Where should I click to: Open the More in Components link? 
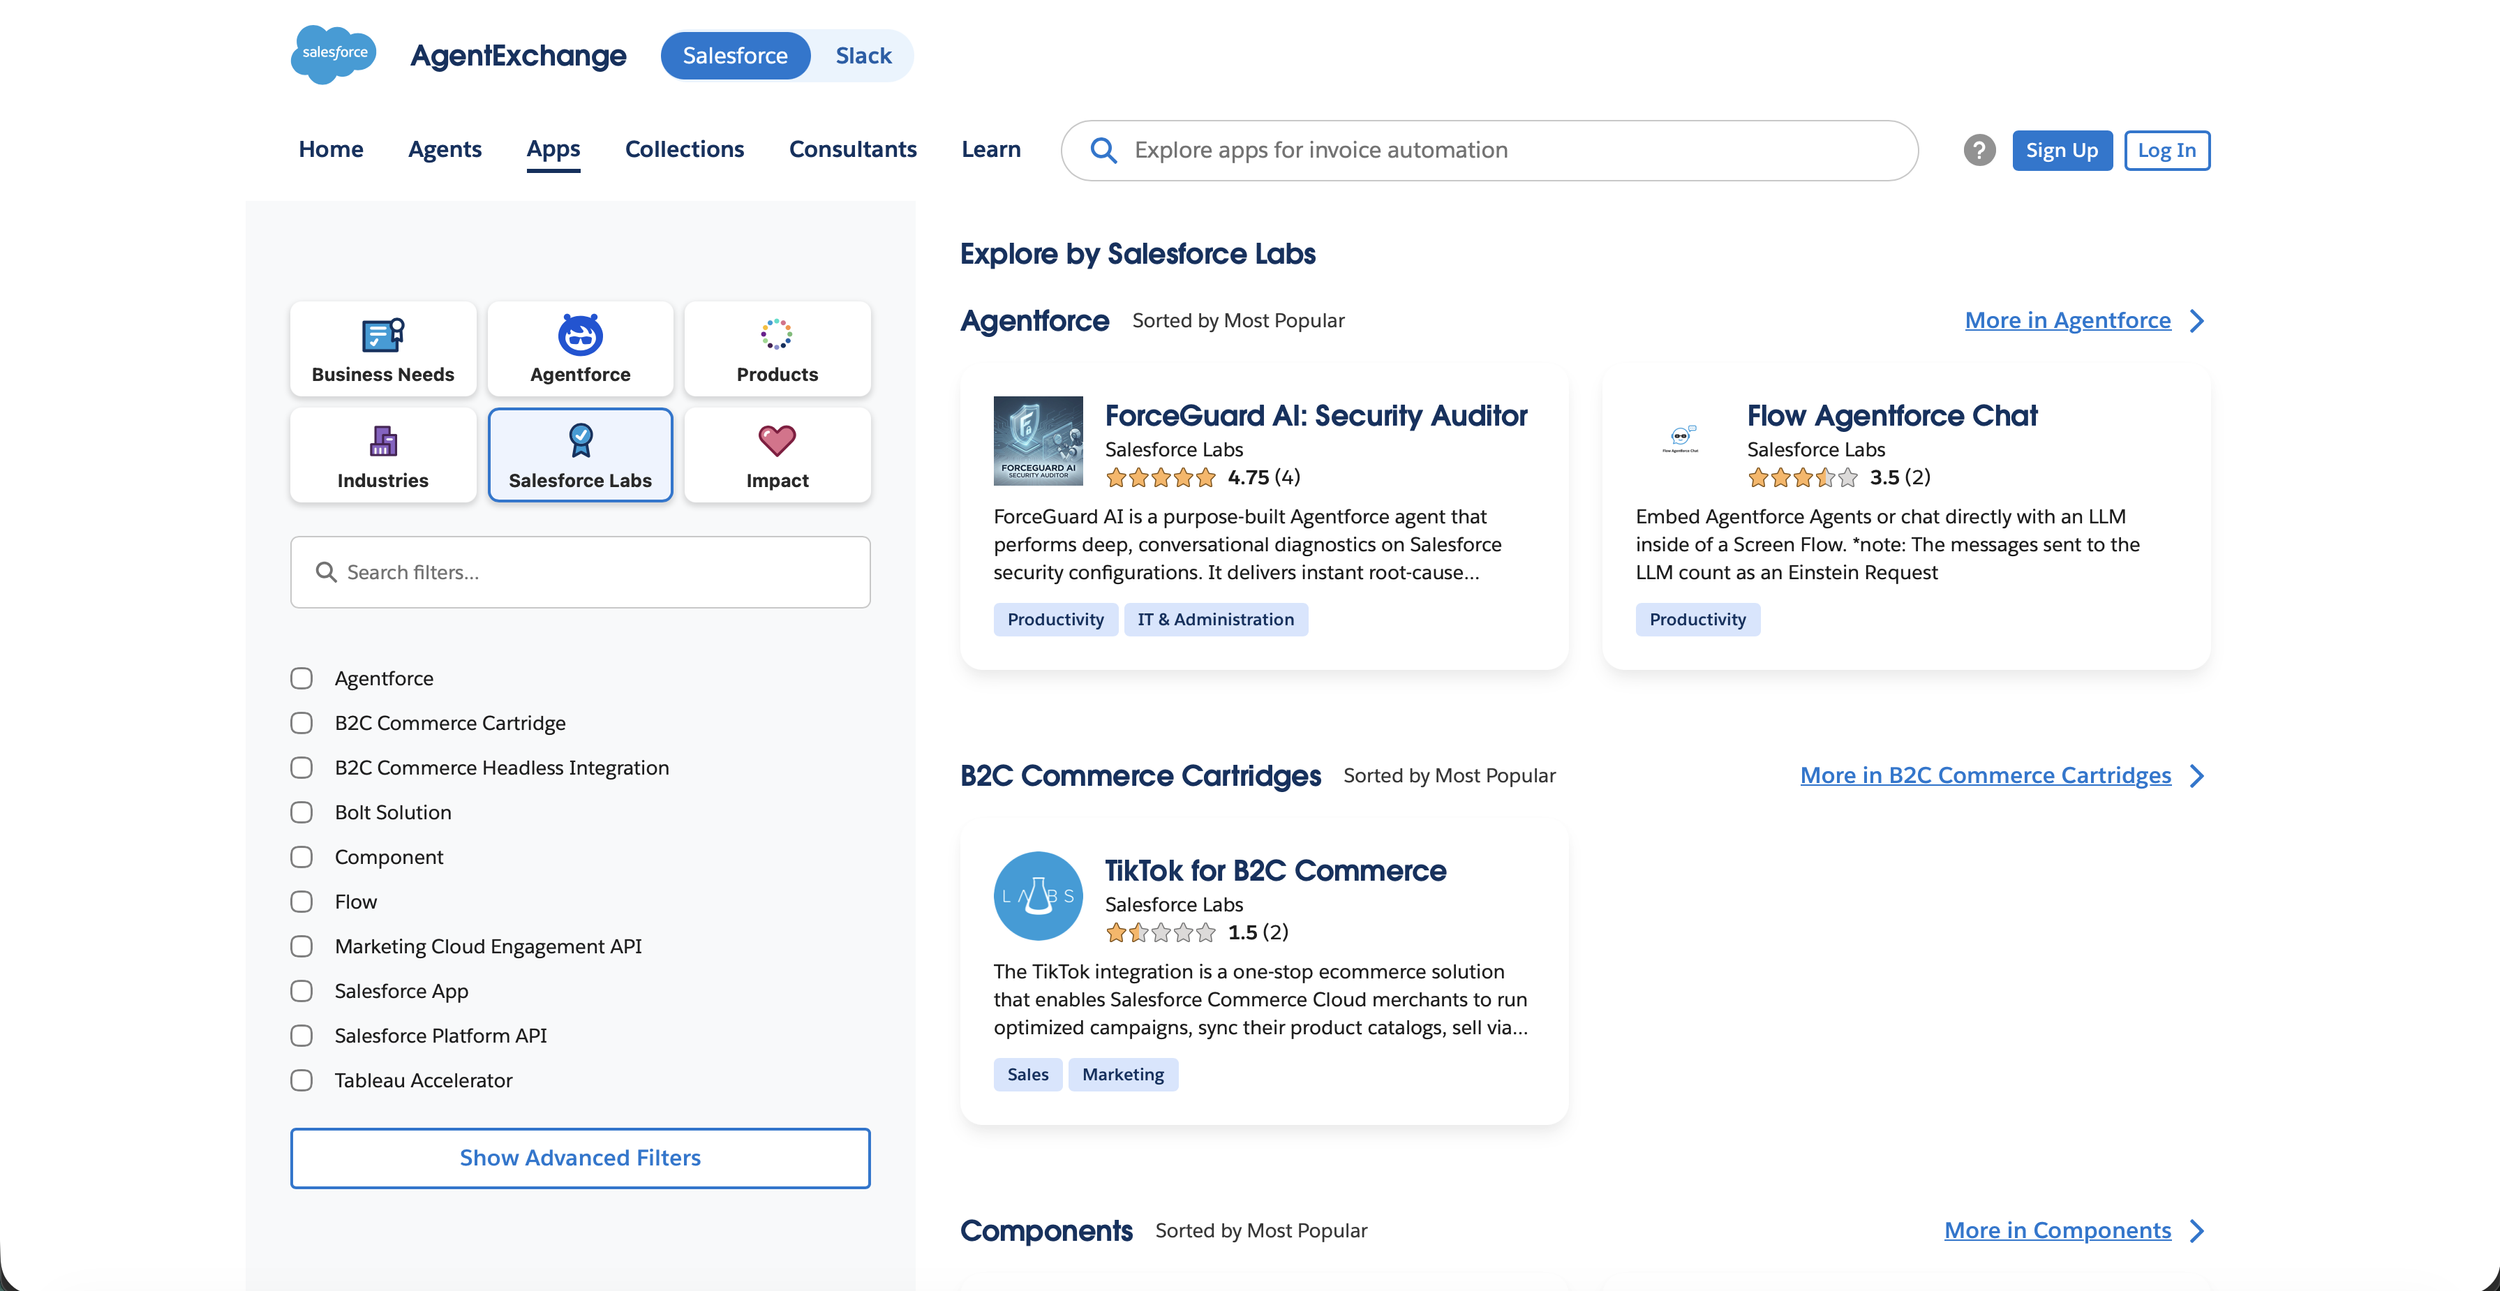2057,1231
